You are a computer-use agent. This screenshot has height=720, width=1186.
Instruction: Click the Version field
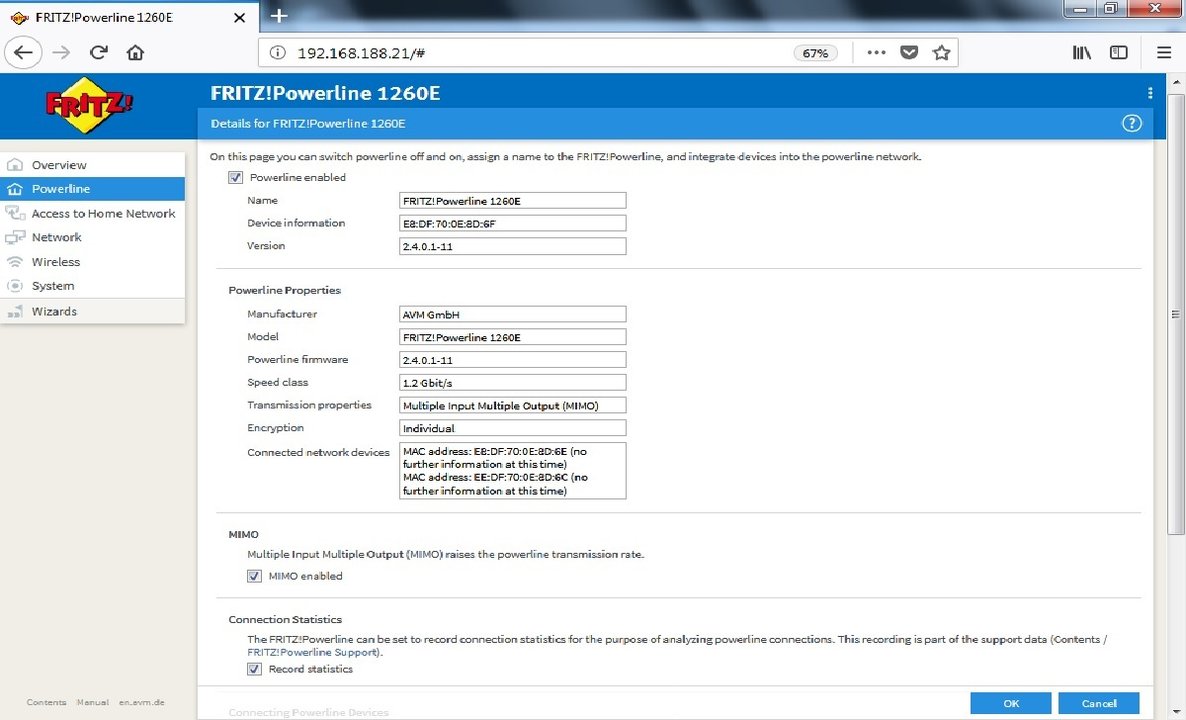click(512, 246)
